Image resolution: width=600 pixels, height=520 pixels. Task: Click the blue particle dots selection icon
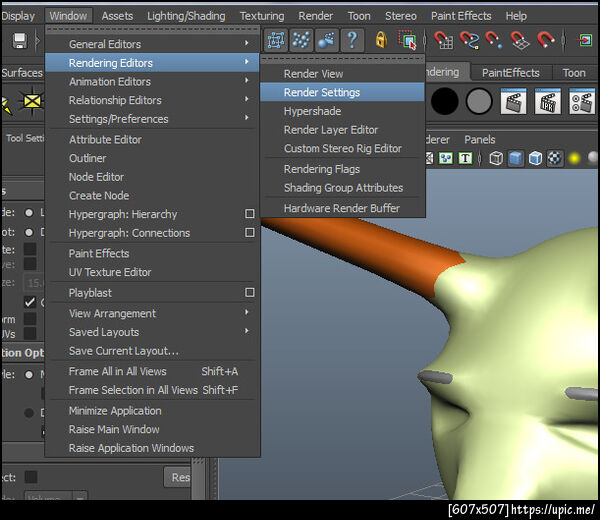click(x=301, y=40)
